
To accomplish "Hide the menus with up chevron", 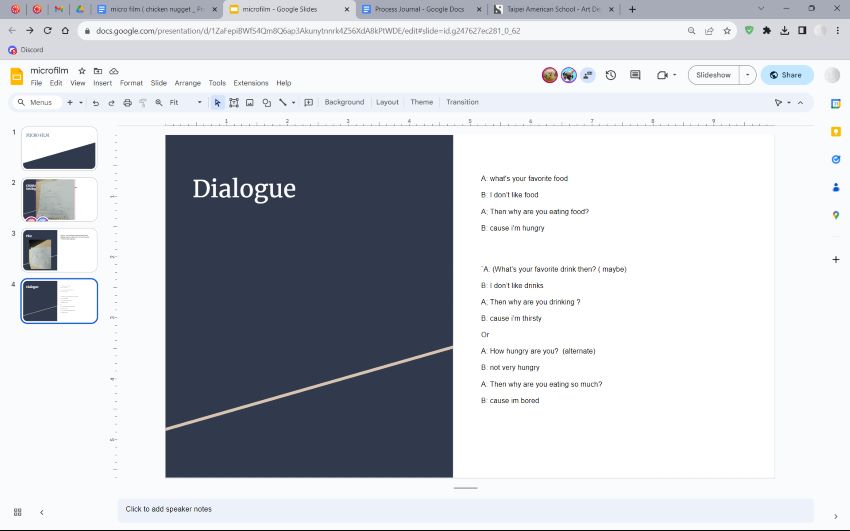I will (800, 102).
